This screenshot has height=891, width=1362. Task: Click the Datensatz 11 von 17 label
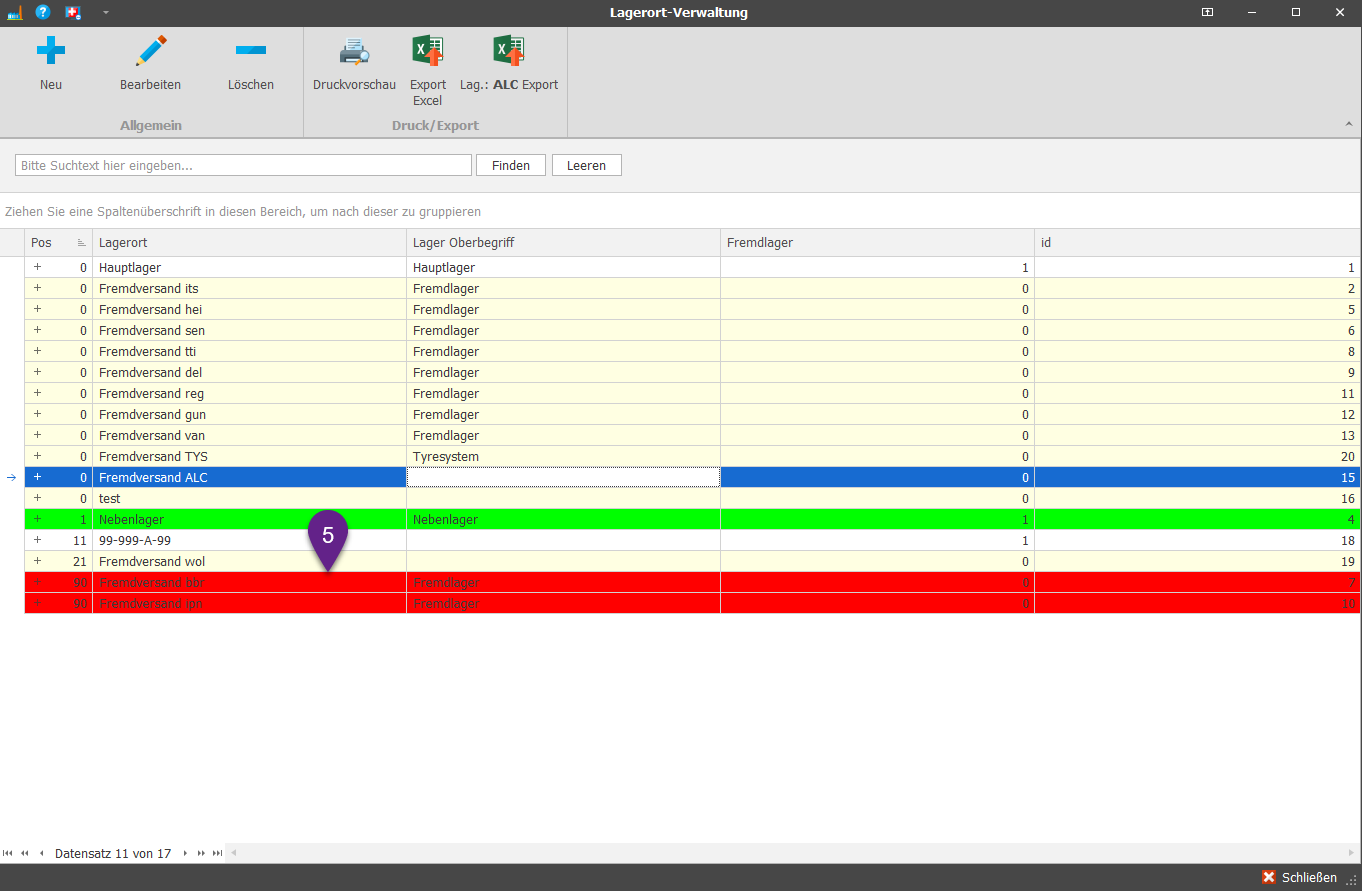click(113, 854)
